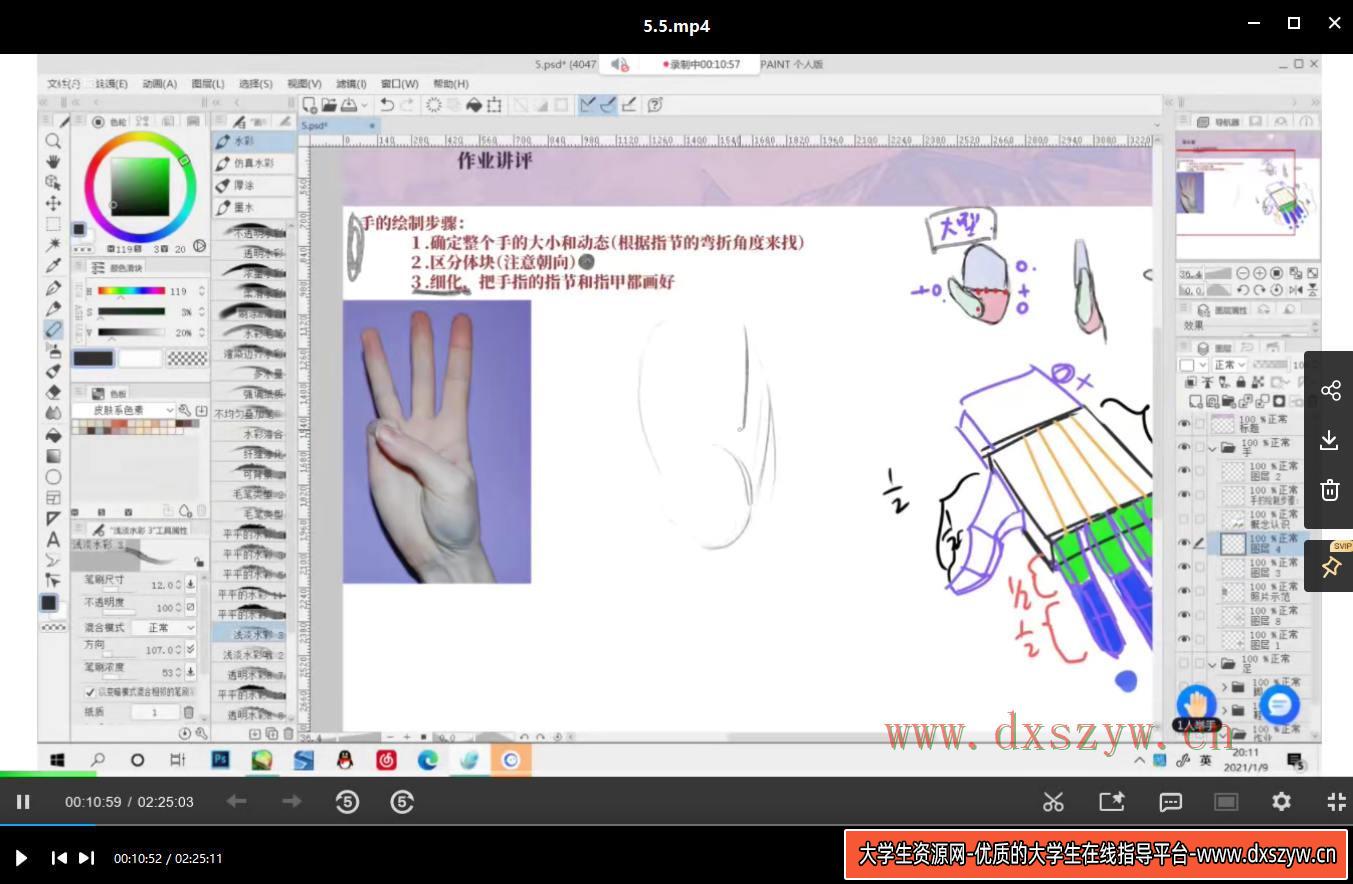Click the pin icon marked SVIP
Image resolution: width=1353 pixels, height=884 pixels.
(1330, 566)
